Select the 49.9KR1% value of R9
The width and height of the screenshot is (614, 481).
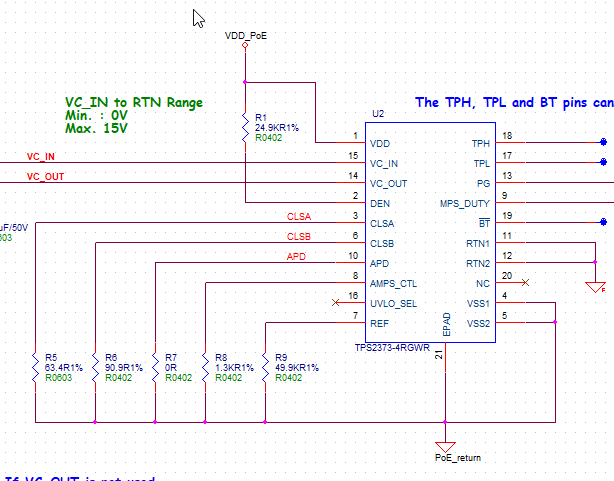pos(297,368)
